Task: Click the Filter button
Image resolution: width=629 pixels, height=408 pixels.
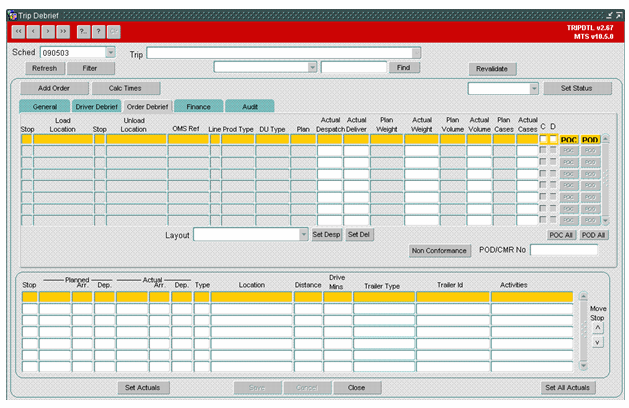Action: tap(90, 68)
